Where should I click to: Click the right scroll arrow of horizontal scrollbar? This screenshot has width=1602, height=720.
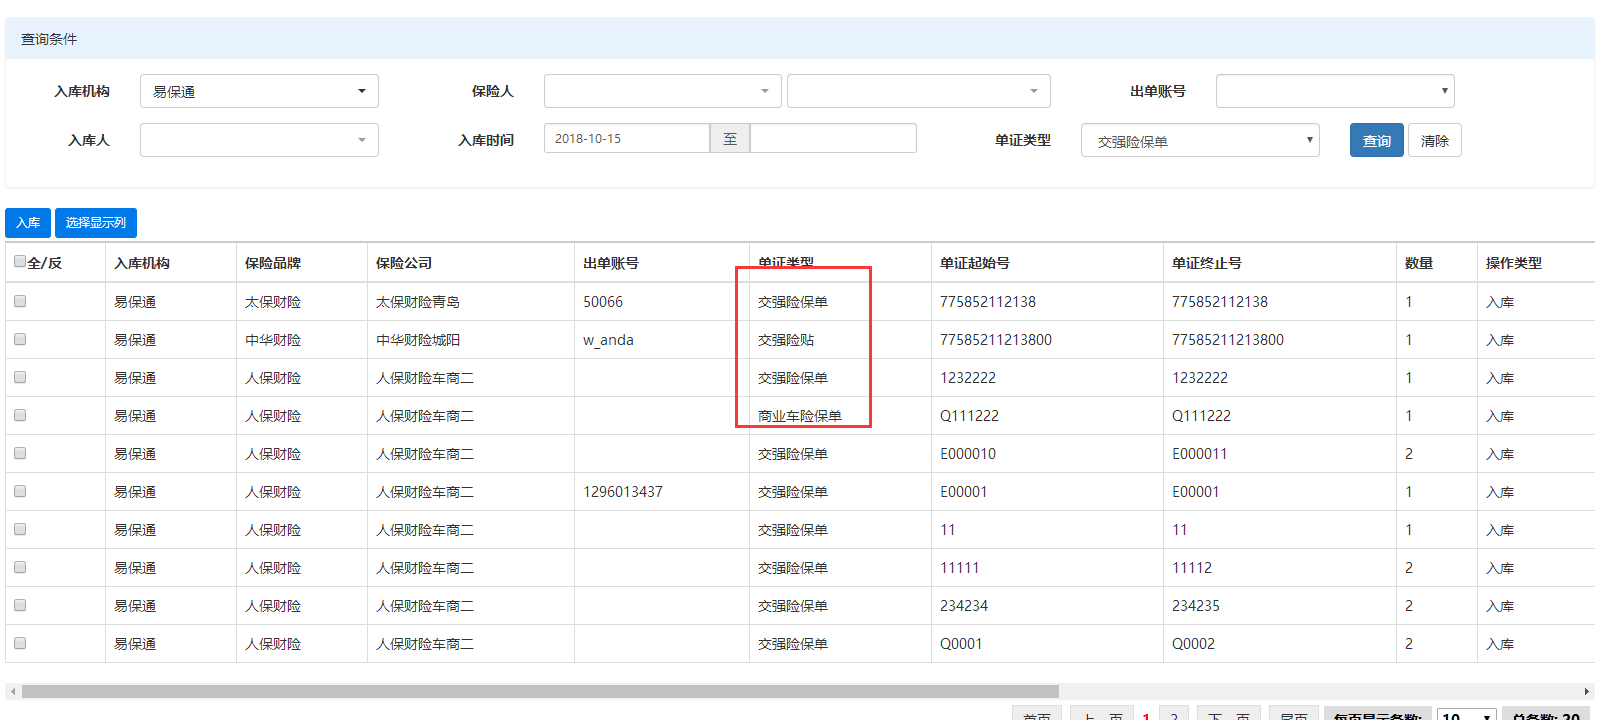pyautogui.click(x=1586, y=691)
